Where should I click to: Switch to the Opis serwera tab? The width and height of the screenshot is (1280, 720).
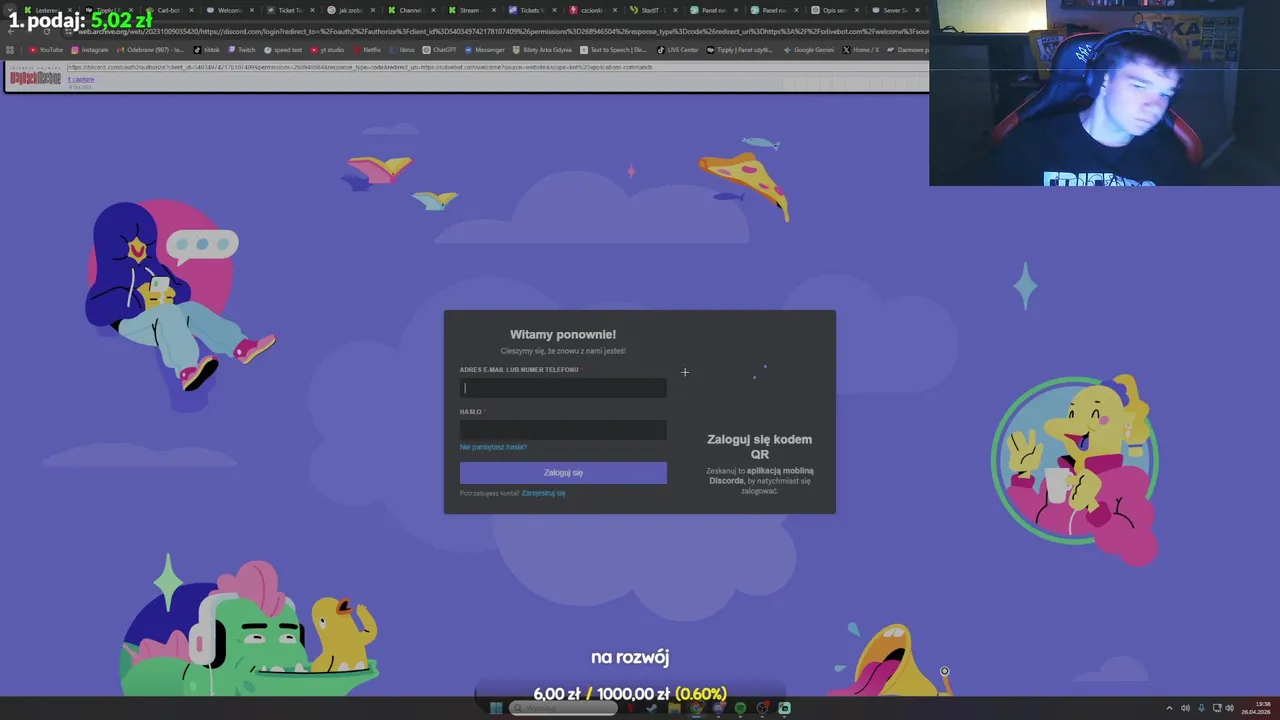[834, 10]
